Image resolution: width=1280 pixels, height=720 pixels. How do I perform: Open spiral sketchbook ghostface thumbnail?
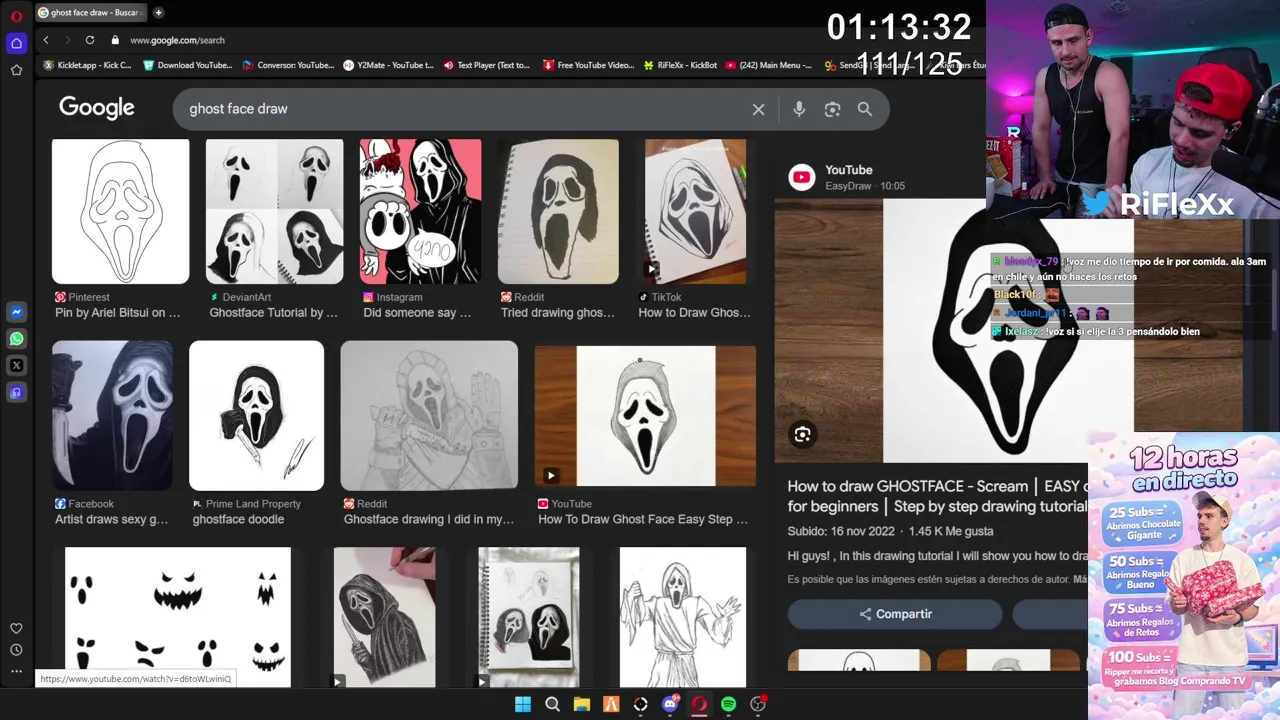(x=529, y=617)
